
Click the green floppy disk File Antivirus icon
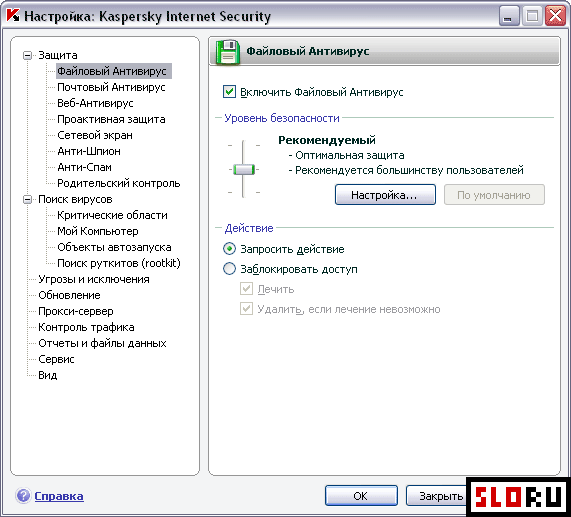pos(228,52)
